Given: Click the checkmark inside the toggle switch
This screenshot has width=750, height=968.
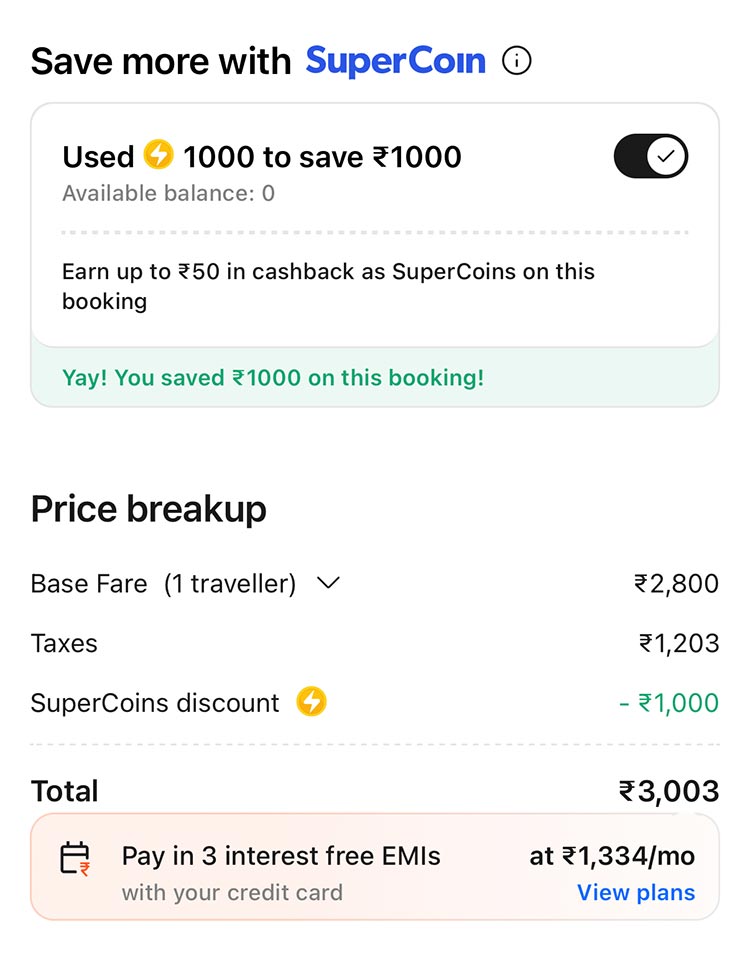Looking at the screenshot, I should tap(668, 156).
